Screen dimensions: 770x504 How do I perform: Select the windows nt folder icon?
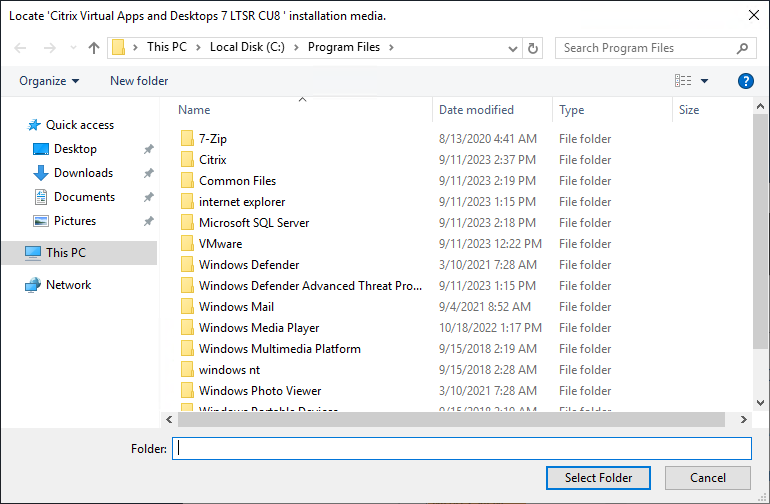tap(187, 369)
